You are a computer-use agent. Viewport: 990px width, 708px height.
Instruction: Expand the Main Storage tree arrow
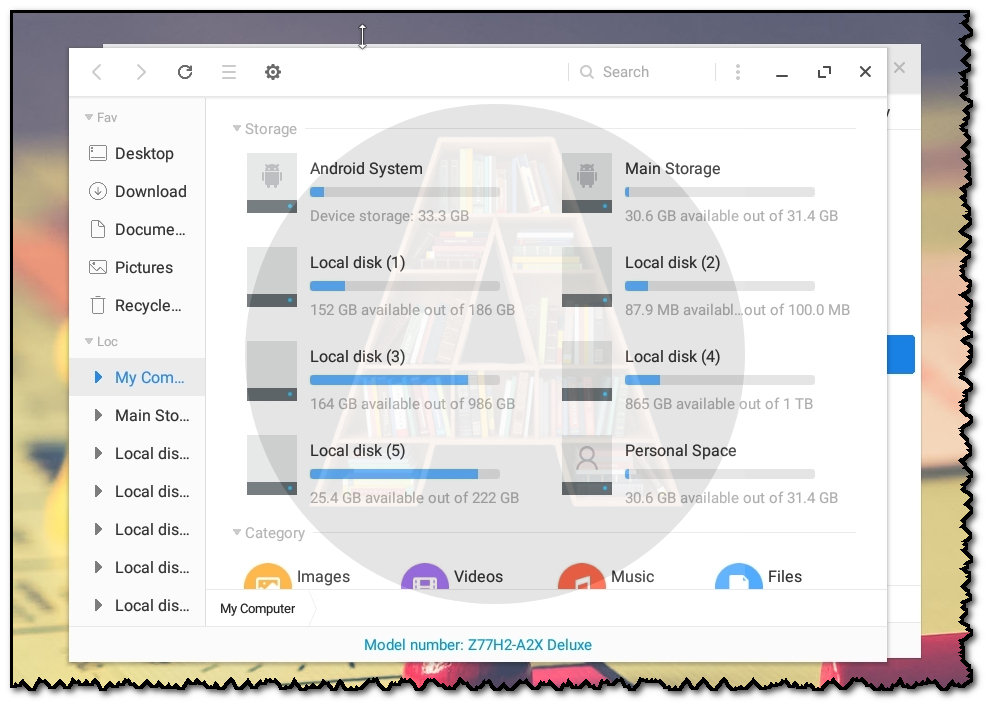coord(98,415)
